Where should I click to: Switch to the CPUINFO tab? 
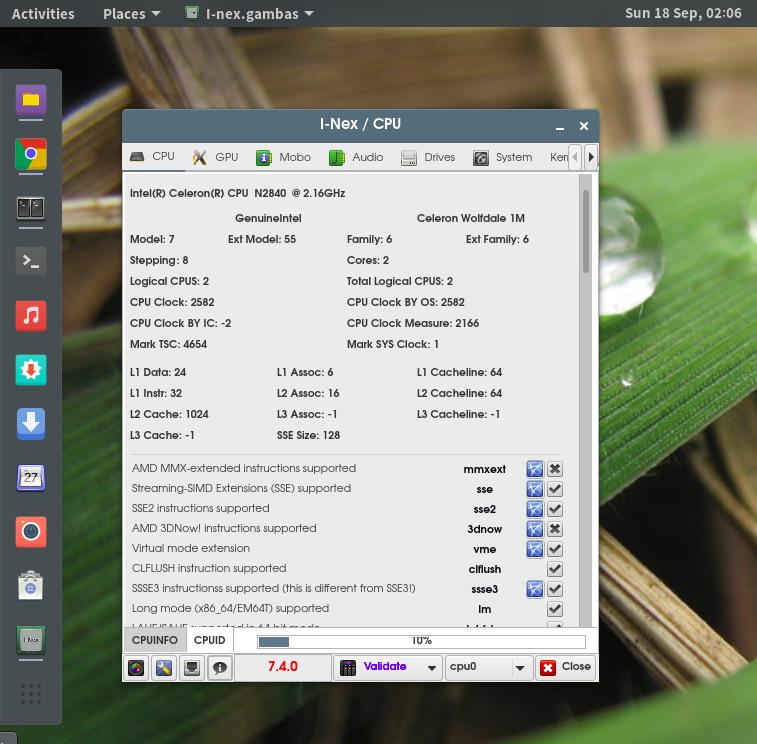click(155, 640)
